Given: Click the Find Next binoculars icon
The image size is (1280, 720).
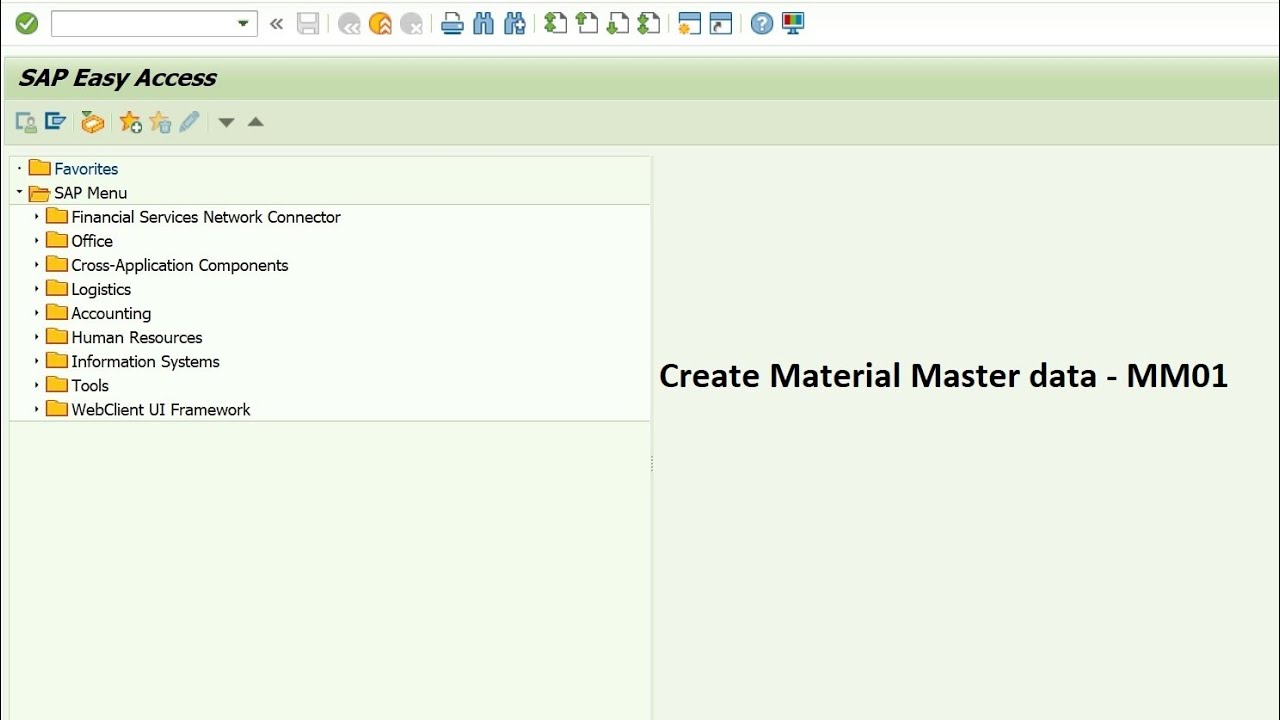Looking at the screenshot, I should [515, 24].
